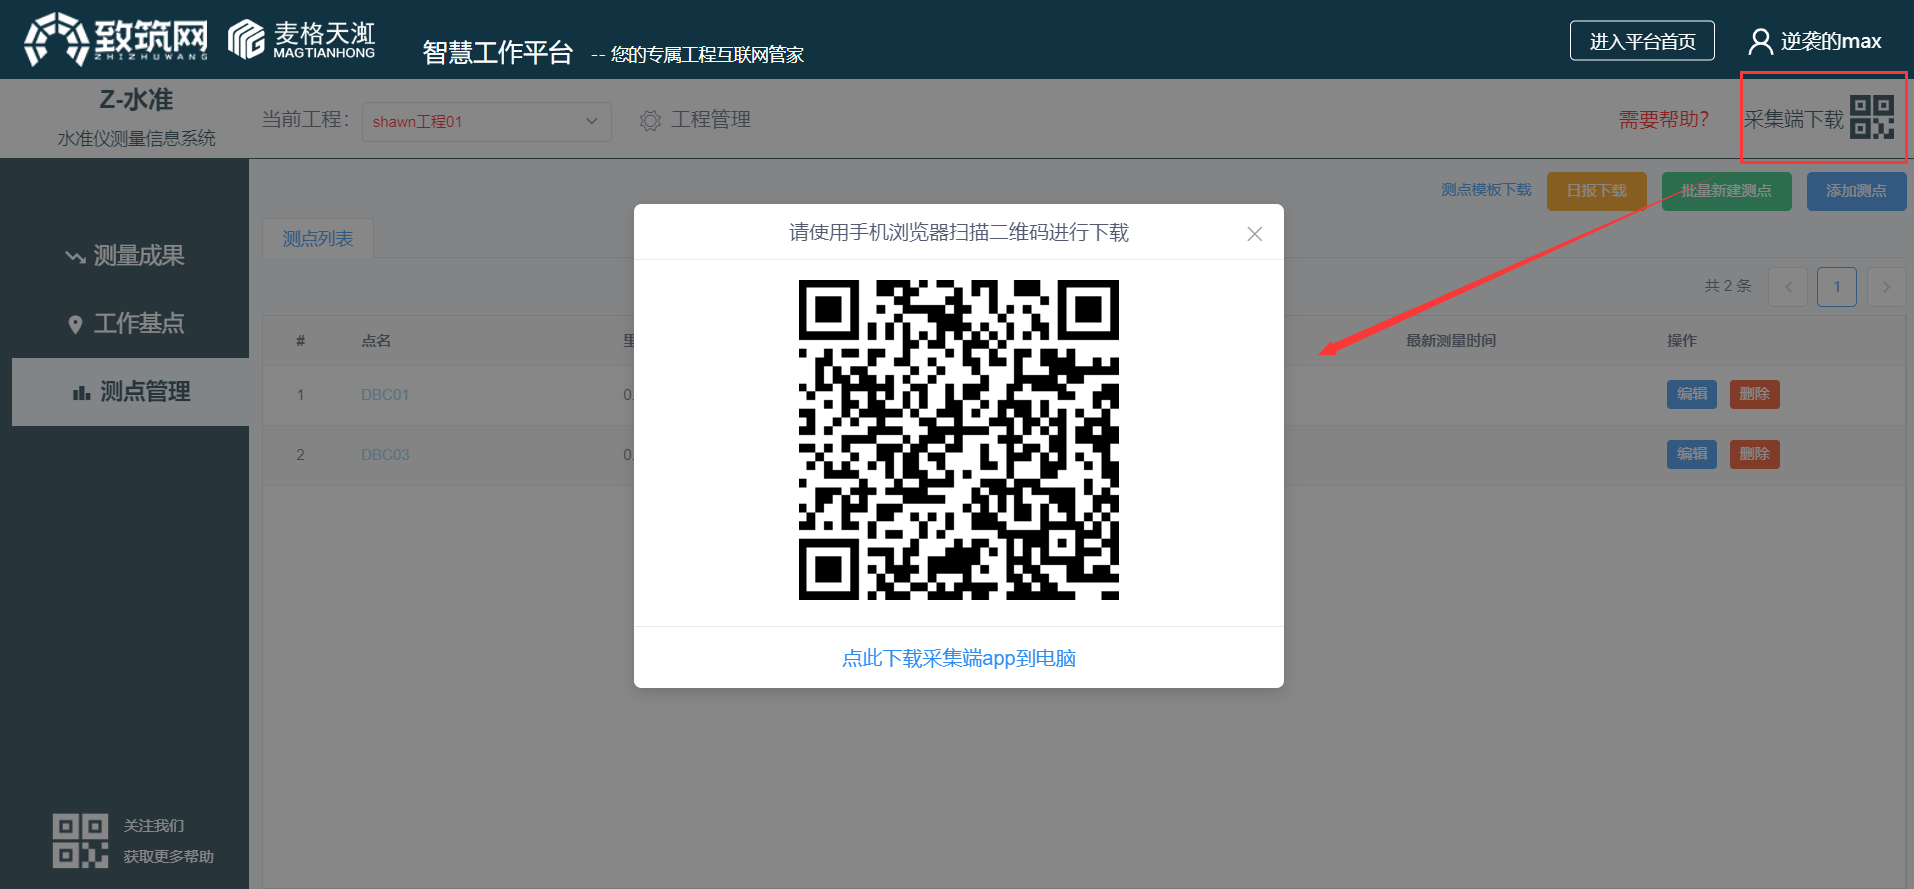Expand the current project dropdown shawn工程01
The height and width of the screenshot is (889, 1914).
[x=486, y=122]
